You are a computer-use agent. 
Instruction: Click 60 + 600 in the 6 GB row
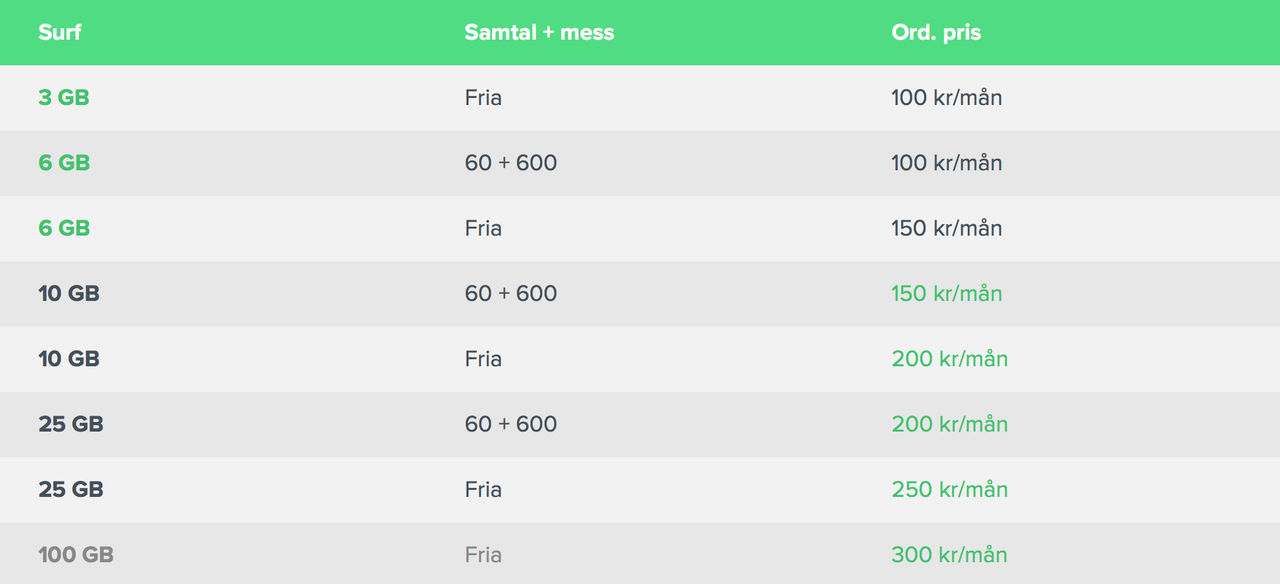[x=510, y=163]
